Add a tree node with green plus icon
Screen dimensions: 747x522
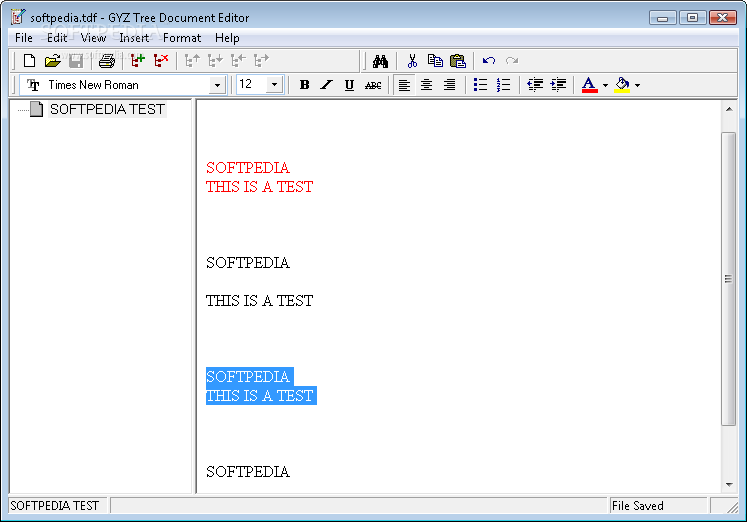pos(138,61)
